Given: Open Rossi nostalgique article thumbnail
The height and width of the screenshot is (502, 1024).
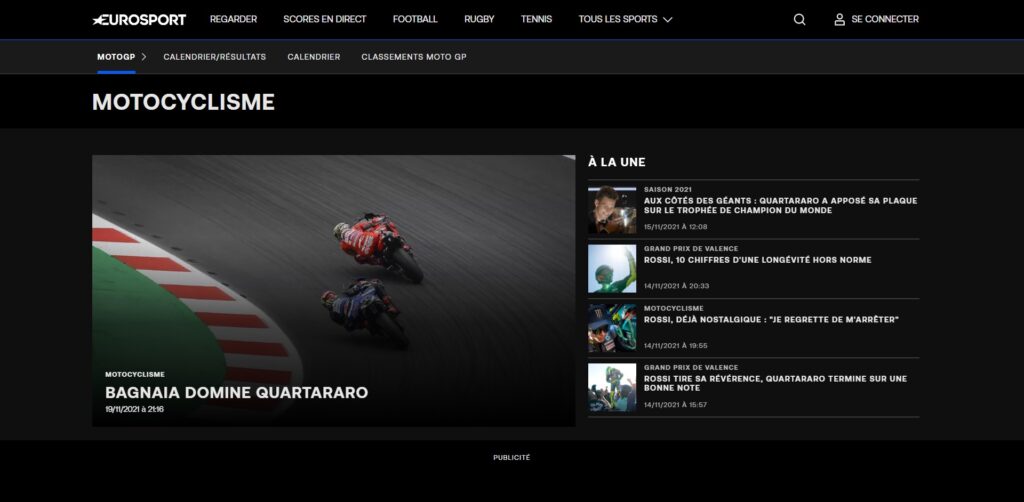Looking at the screenshot, I should (612, 328).
